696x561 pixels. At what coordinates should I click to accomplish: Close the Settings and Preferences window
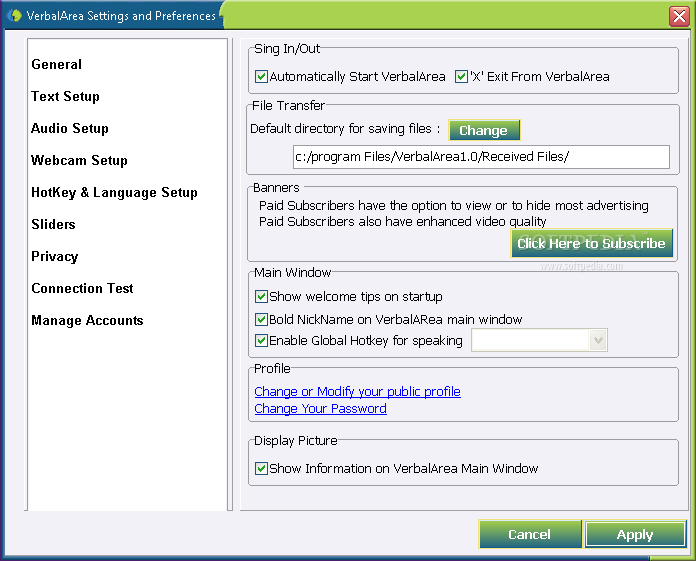coord(679,16)
